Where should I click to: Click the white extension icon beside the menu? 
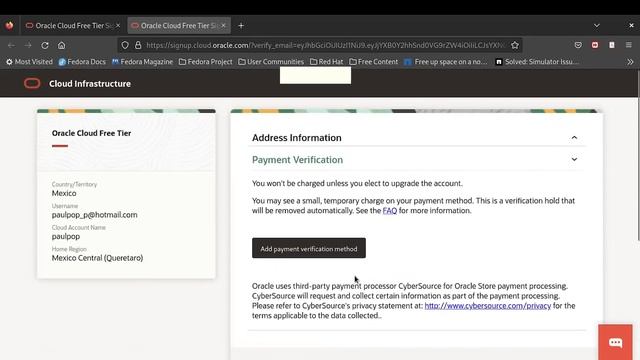[612, 45]
